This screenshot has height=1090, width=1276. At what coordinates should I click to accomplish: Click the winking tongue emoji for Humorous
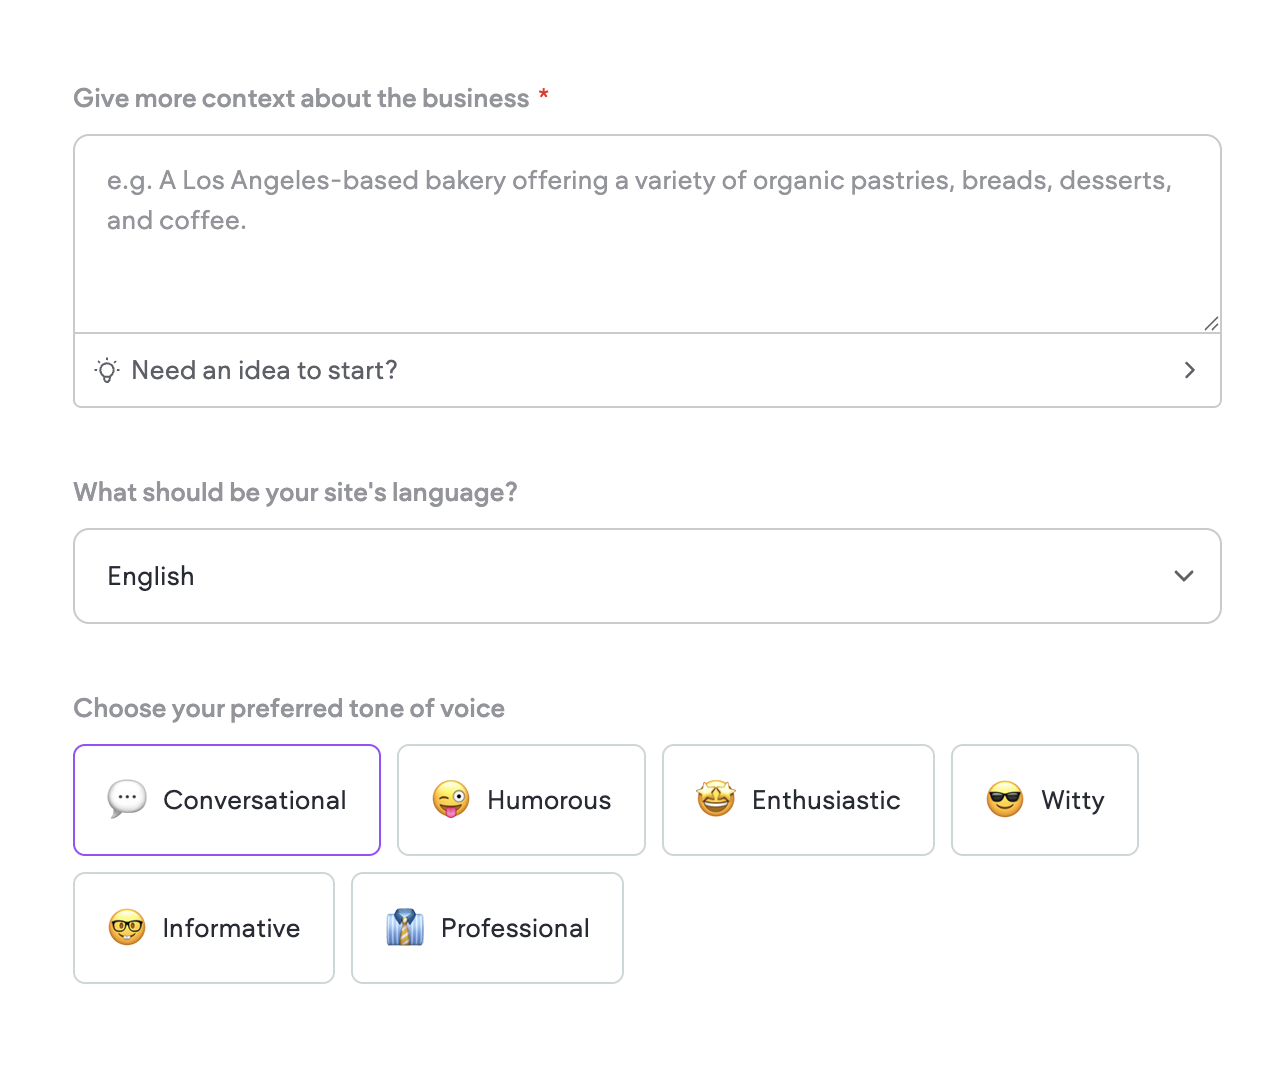click(451, 800)
